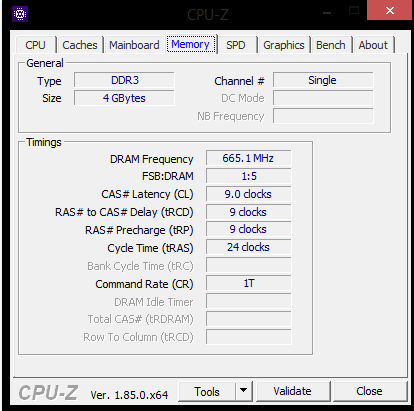This screenshot has height=411, width=414.
Task: Open the Tools dropdown arrow
Action: 244,391
